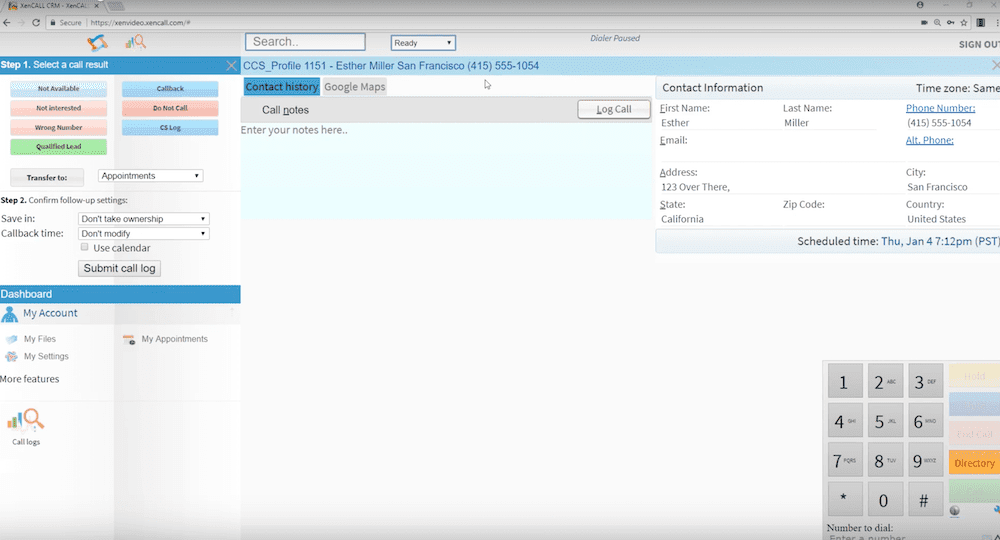Select Not Interested call result
1000x540 pixels.
(59, 108)
